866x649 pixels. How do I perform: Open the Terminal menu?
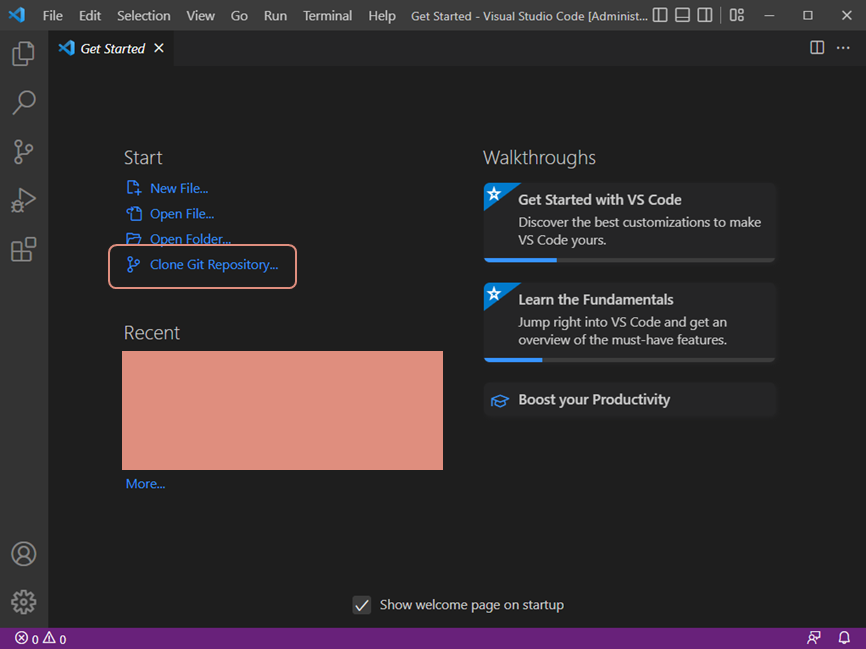click(x=328, y=15)
